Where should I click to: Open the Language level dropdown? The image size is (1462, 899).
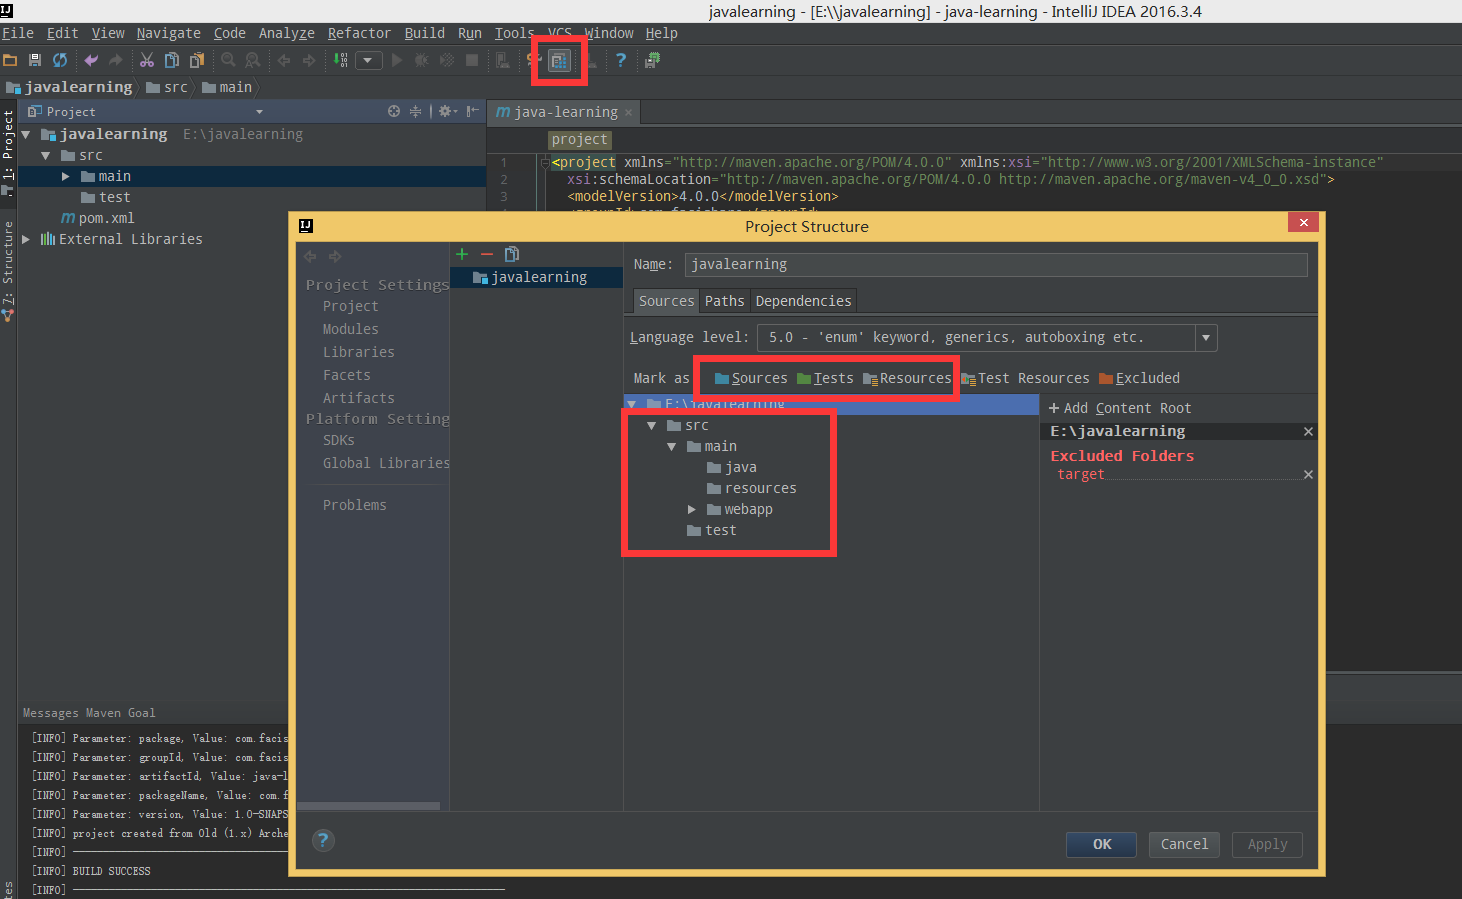pyautogui.click(x=1206, y=338)
